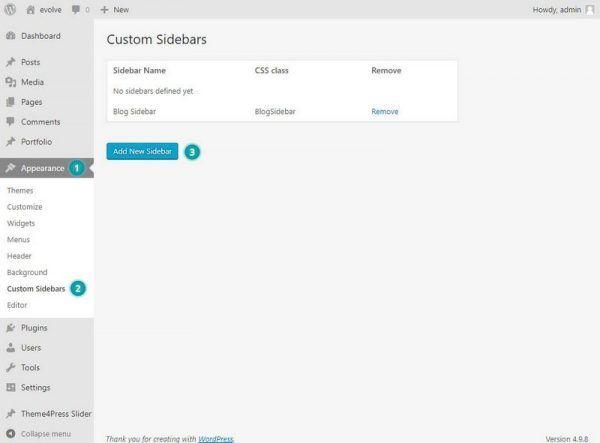Image resolution: width=600 pixels, height=443 pixels.
Task: Open Background submenu item
Action: (27, 272)
